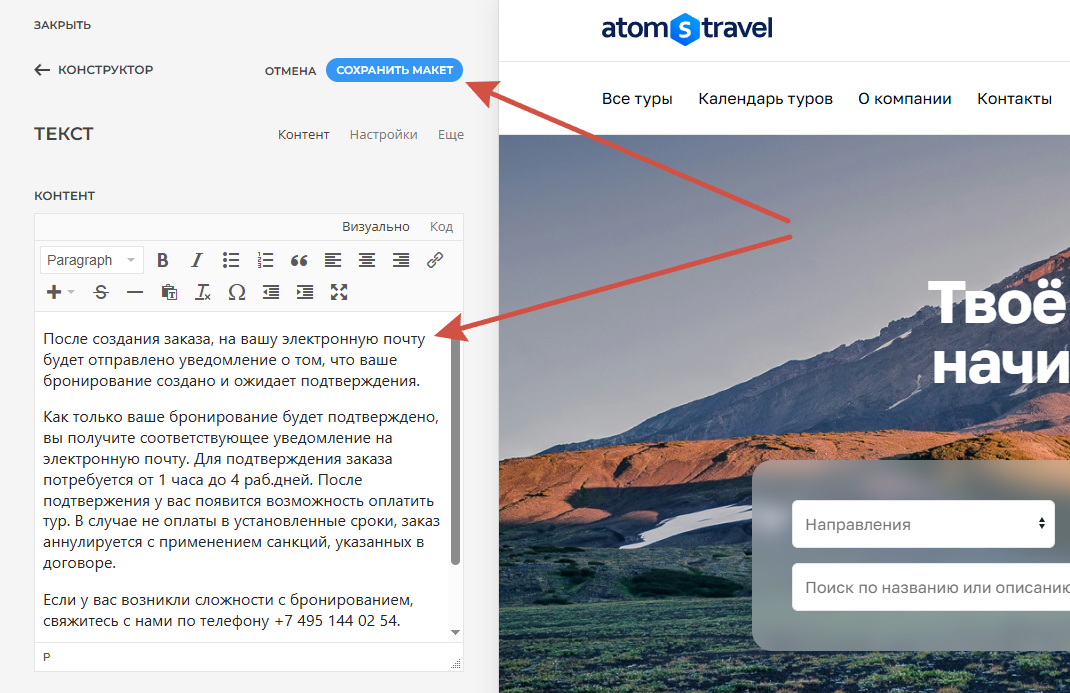Apply bold formatting in editor toolbar
Image resolution: width=1070 pixels, height=693 pixels.
click(162, 261)
